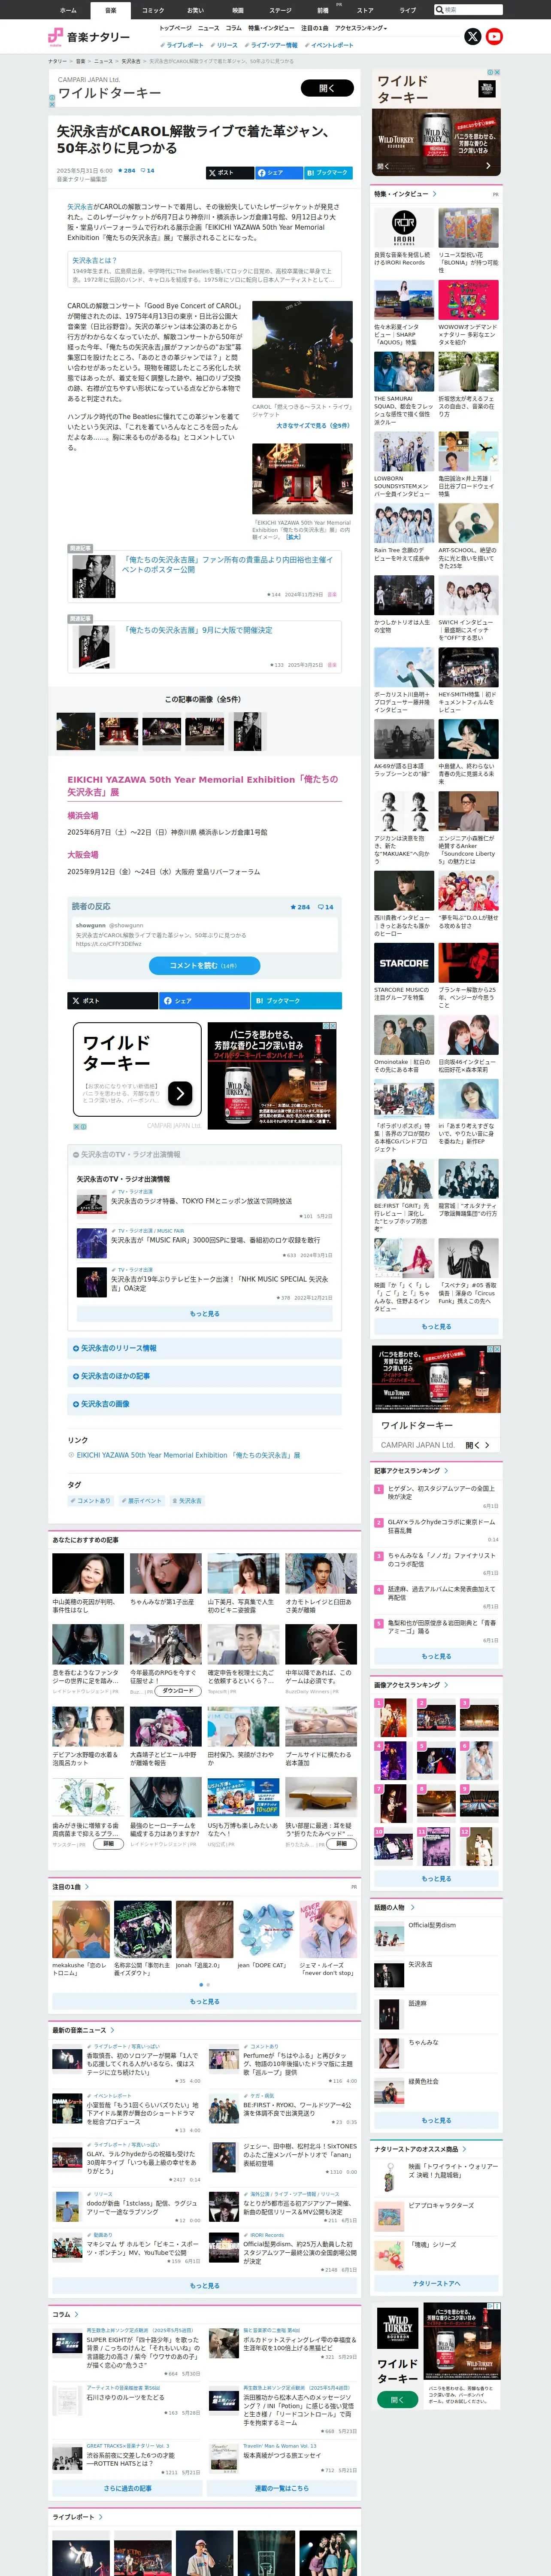The image size is (551, 2576).
Task: Open EIKICHI YAZAWA 50th Year Memorial Exhibition link
Action: pyautogui.click(x=188, y=1455)
